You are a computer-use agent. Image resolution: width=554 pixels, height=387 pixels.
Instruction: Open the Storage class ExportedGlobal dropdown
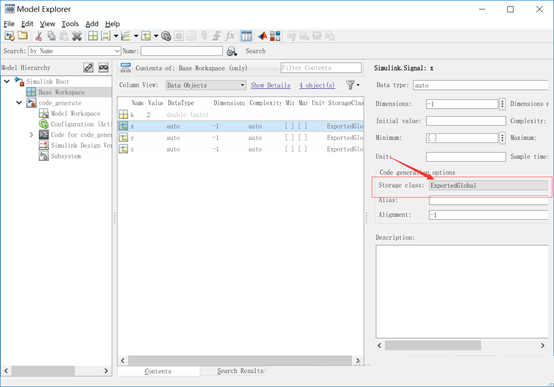coord(489,185)
